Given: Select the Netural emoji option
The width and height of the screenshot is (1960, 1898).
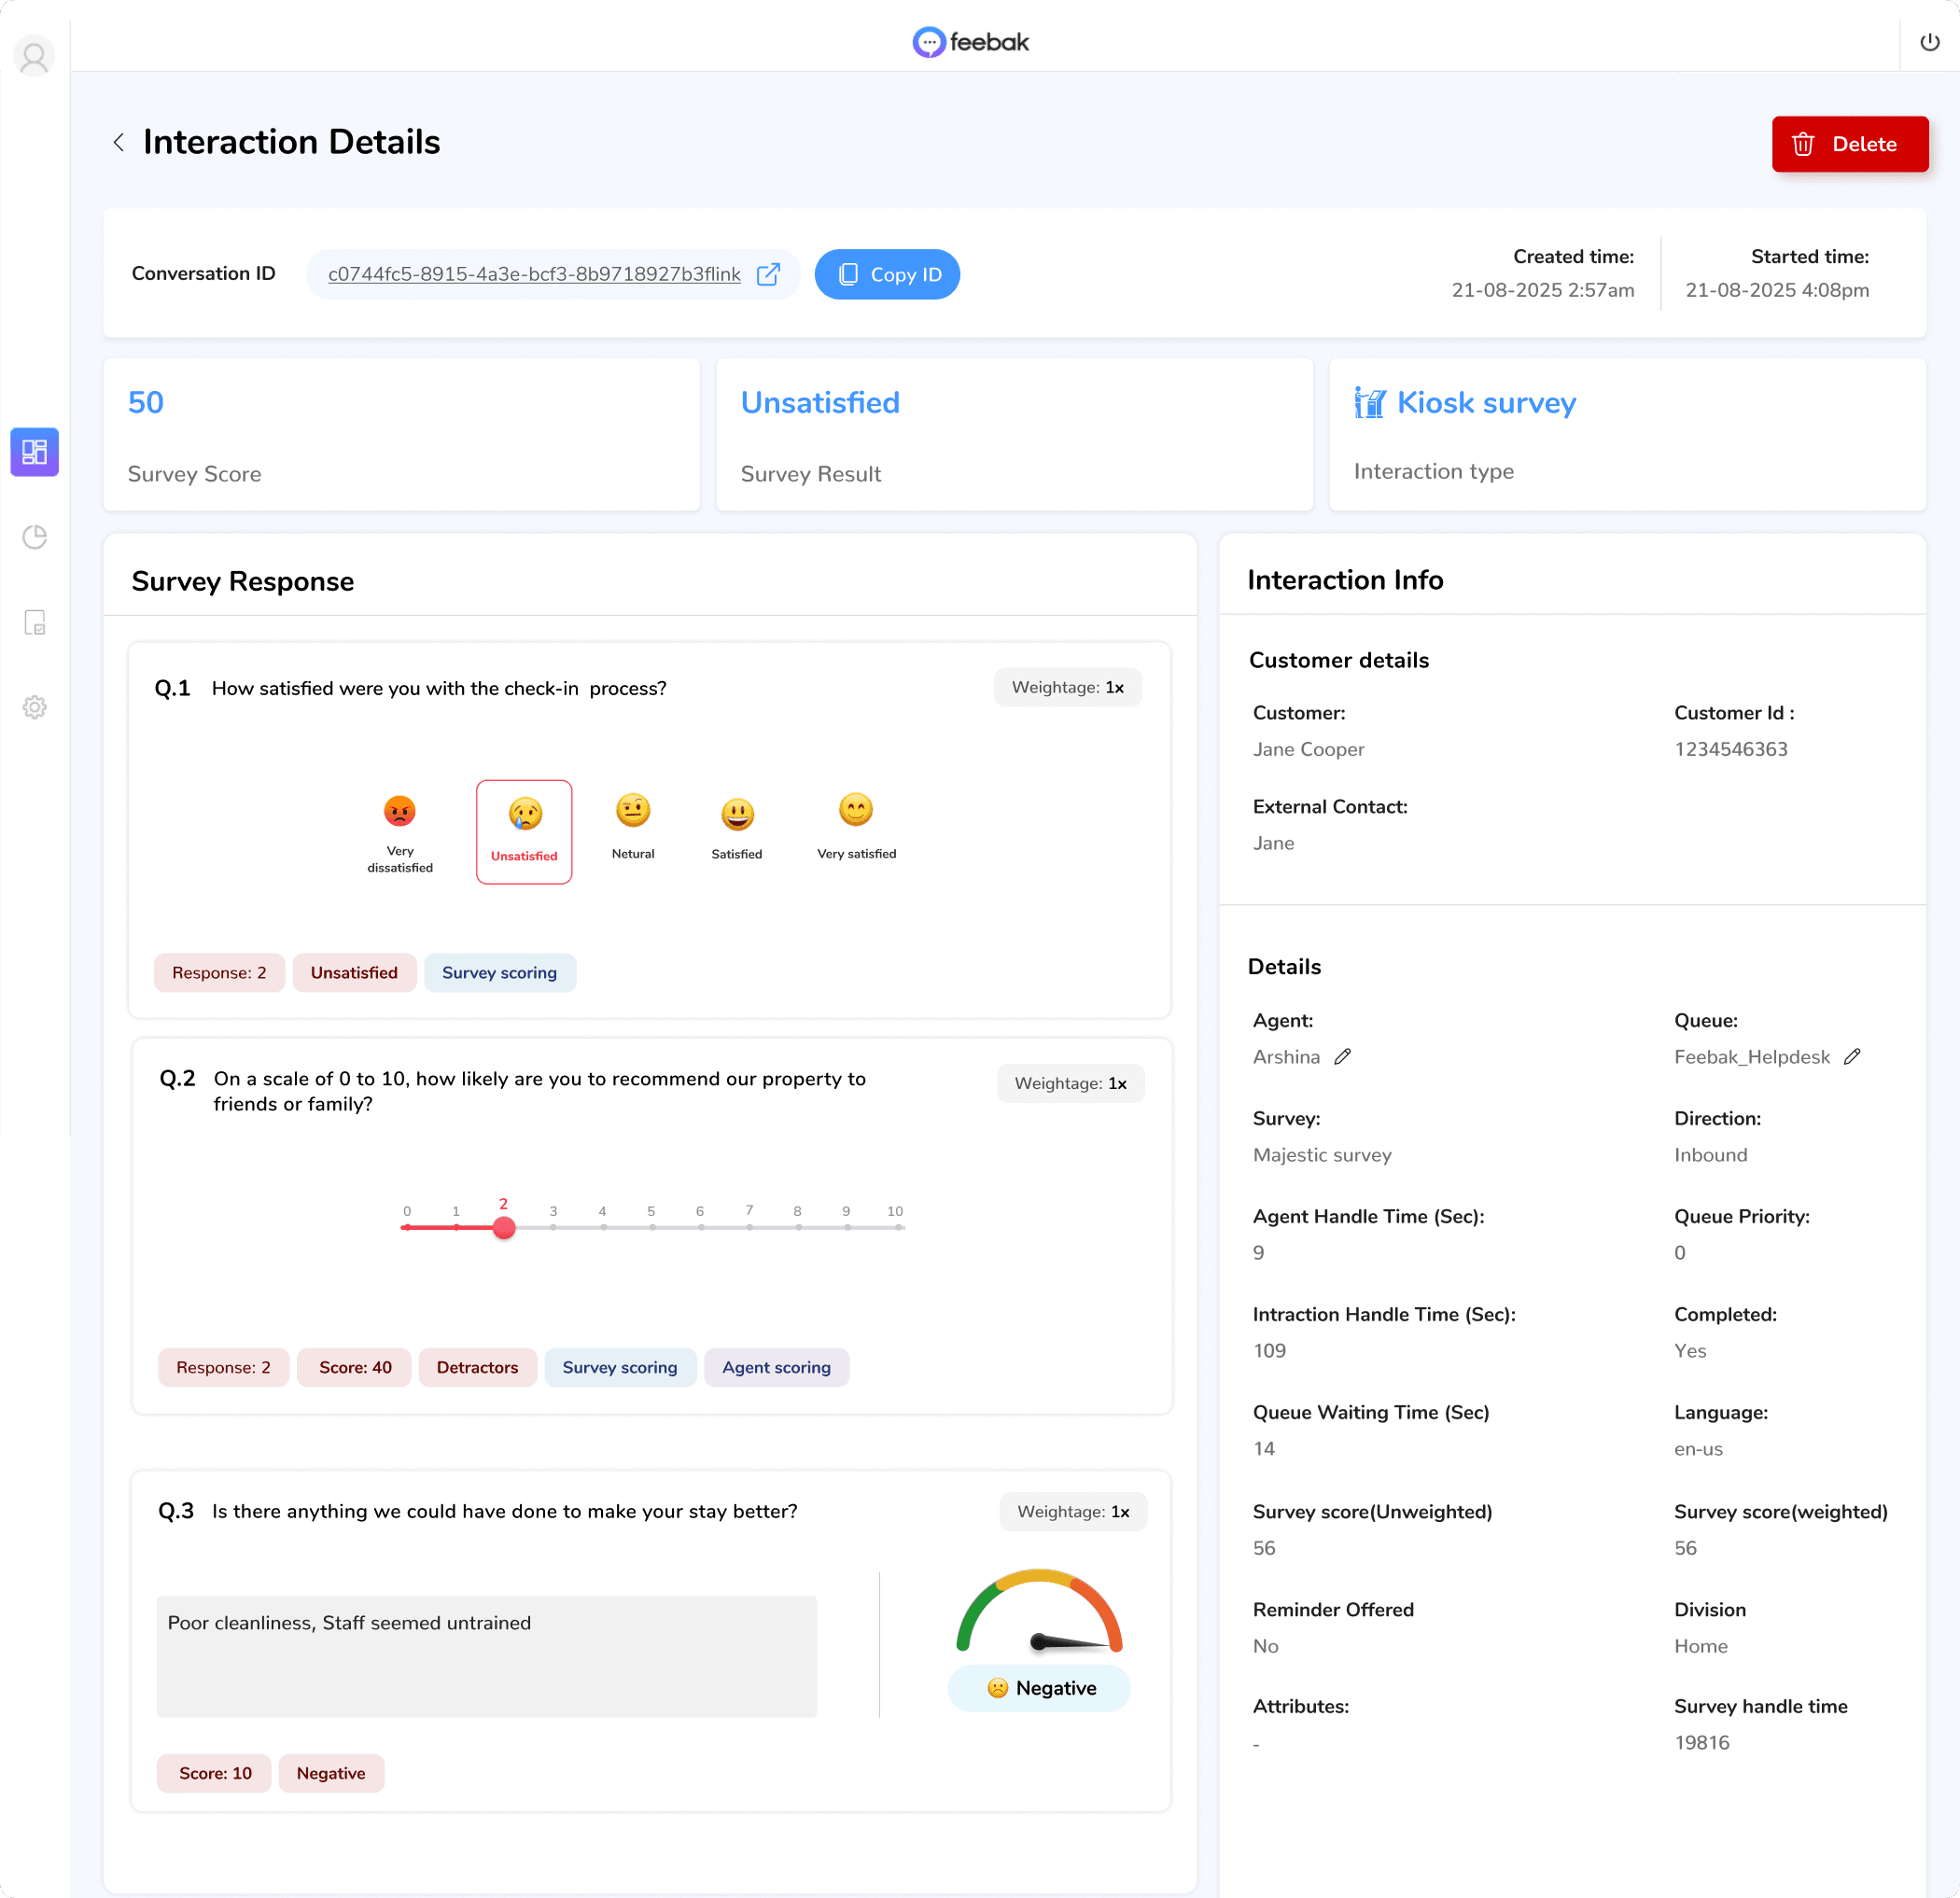Looking at the screenshot, I should coord(633,827).
